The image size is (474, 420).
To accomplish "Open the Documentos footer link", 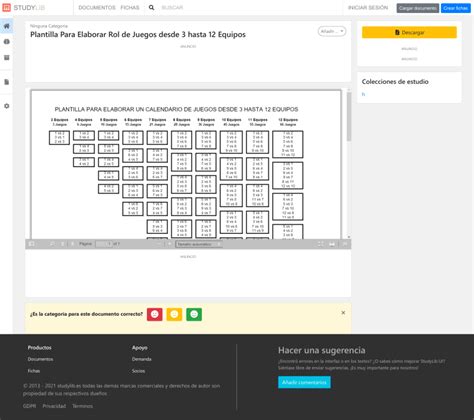I will (40, 359).
